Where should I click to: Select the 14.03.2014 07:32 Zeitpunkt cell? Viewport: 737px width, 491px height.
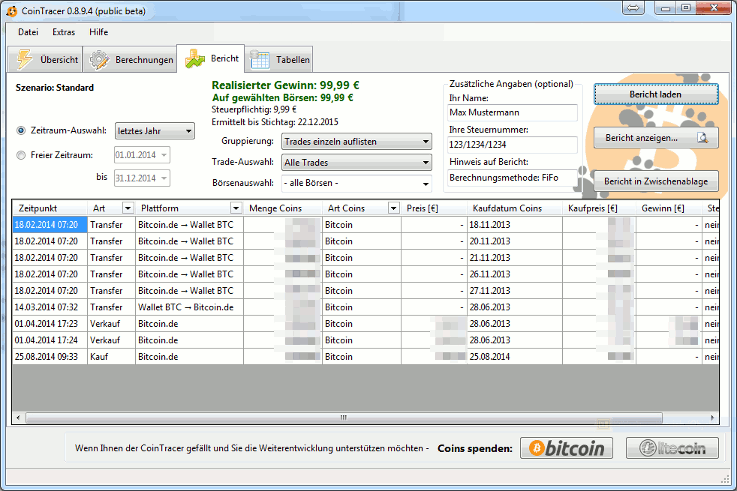tap(50, 307)
